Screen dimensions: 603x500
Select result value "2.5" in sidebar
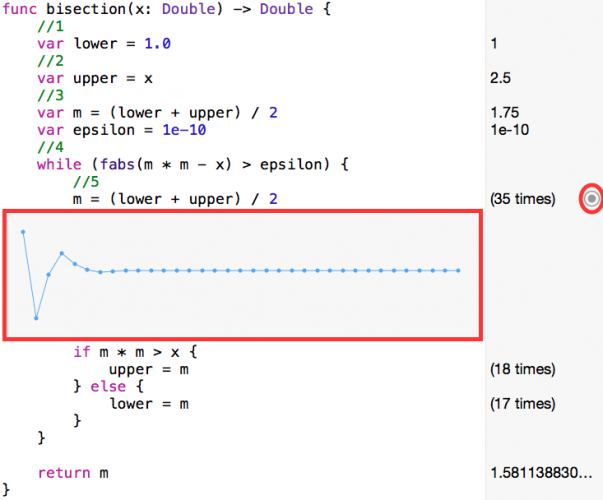click(500, 78)
